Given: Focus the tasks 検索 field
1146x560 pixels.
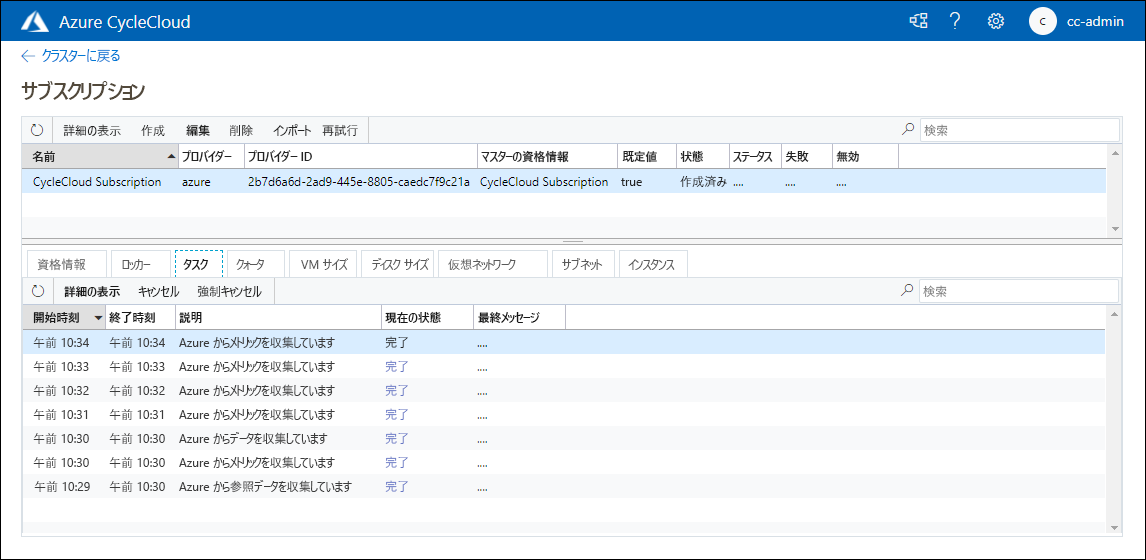Looking at the screenshot, I should click(x=1019, y=291).
